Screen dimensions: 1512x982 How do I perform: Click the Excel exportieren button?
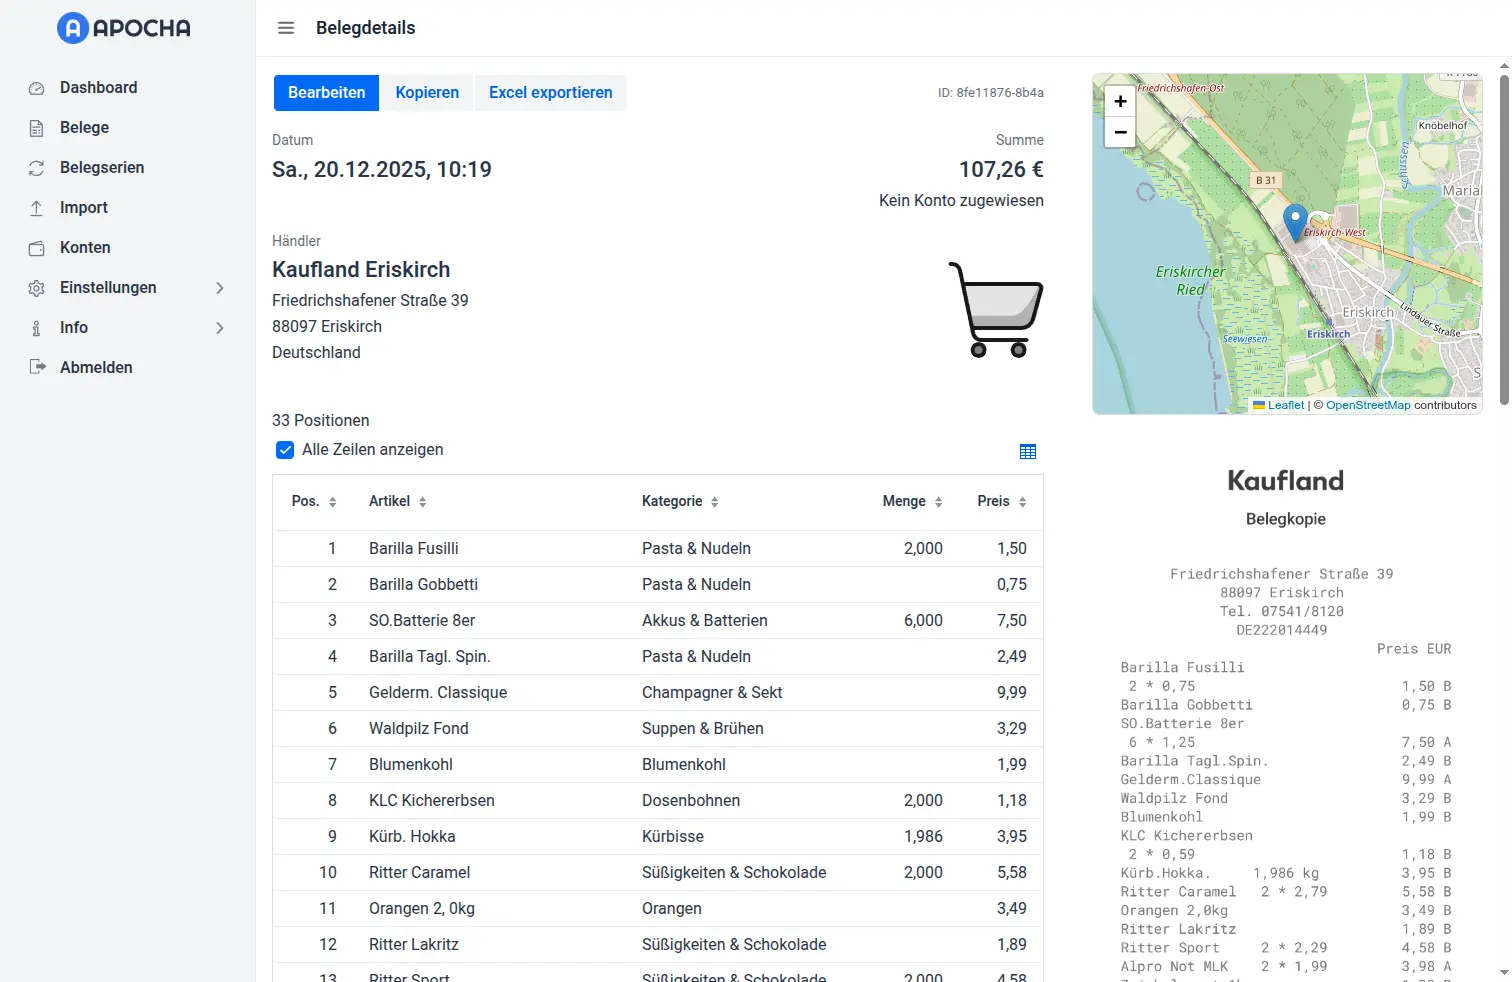point(550,92)
